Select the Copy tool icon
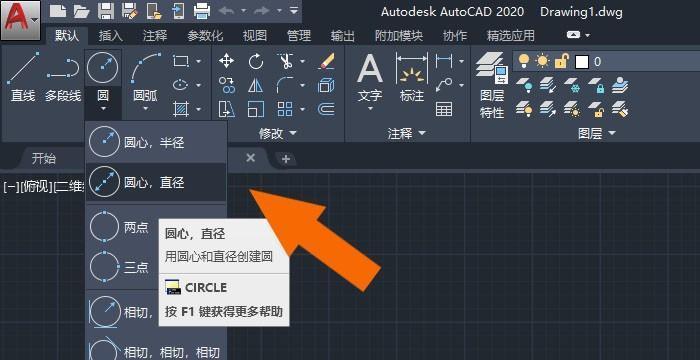The height and width of the screenshot is (360, 700). (x=227, y=85)
